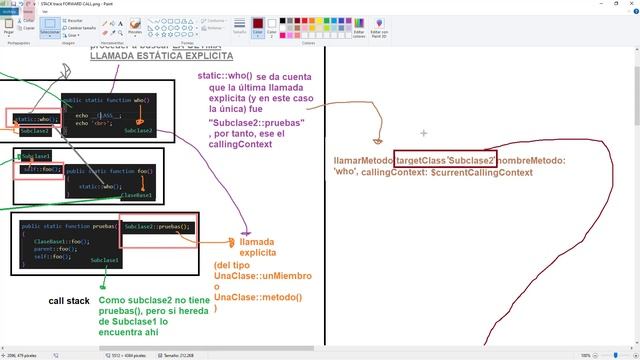Open the Tamaño line thickness dropdown
Screen dimensions: 640x360
[x=240, y=28]
